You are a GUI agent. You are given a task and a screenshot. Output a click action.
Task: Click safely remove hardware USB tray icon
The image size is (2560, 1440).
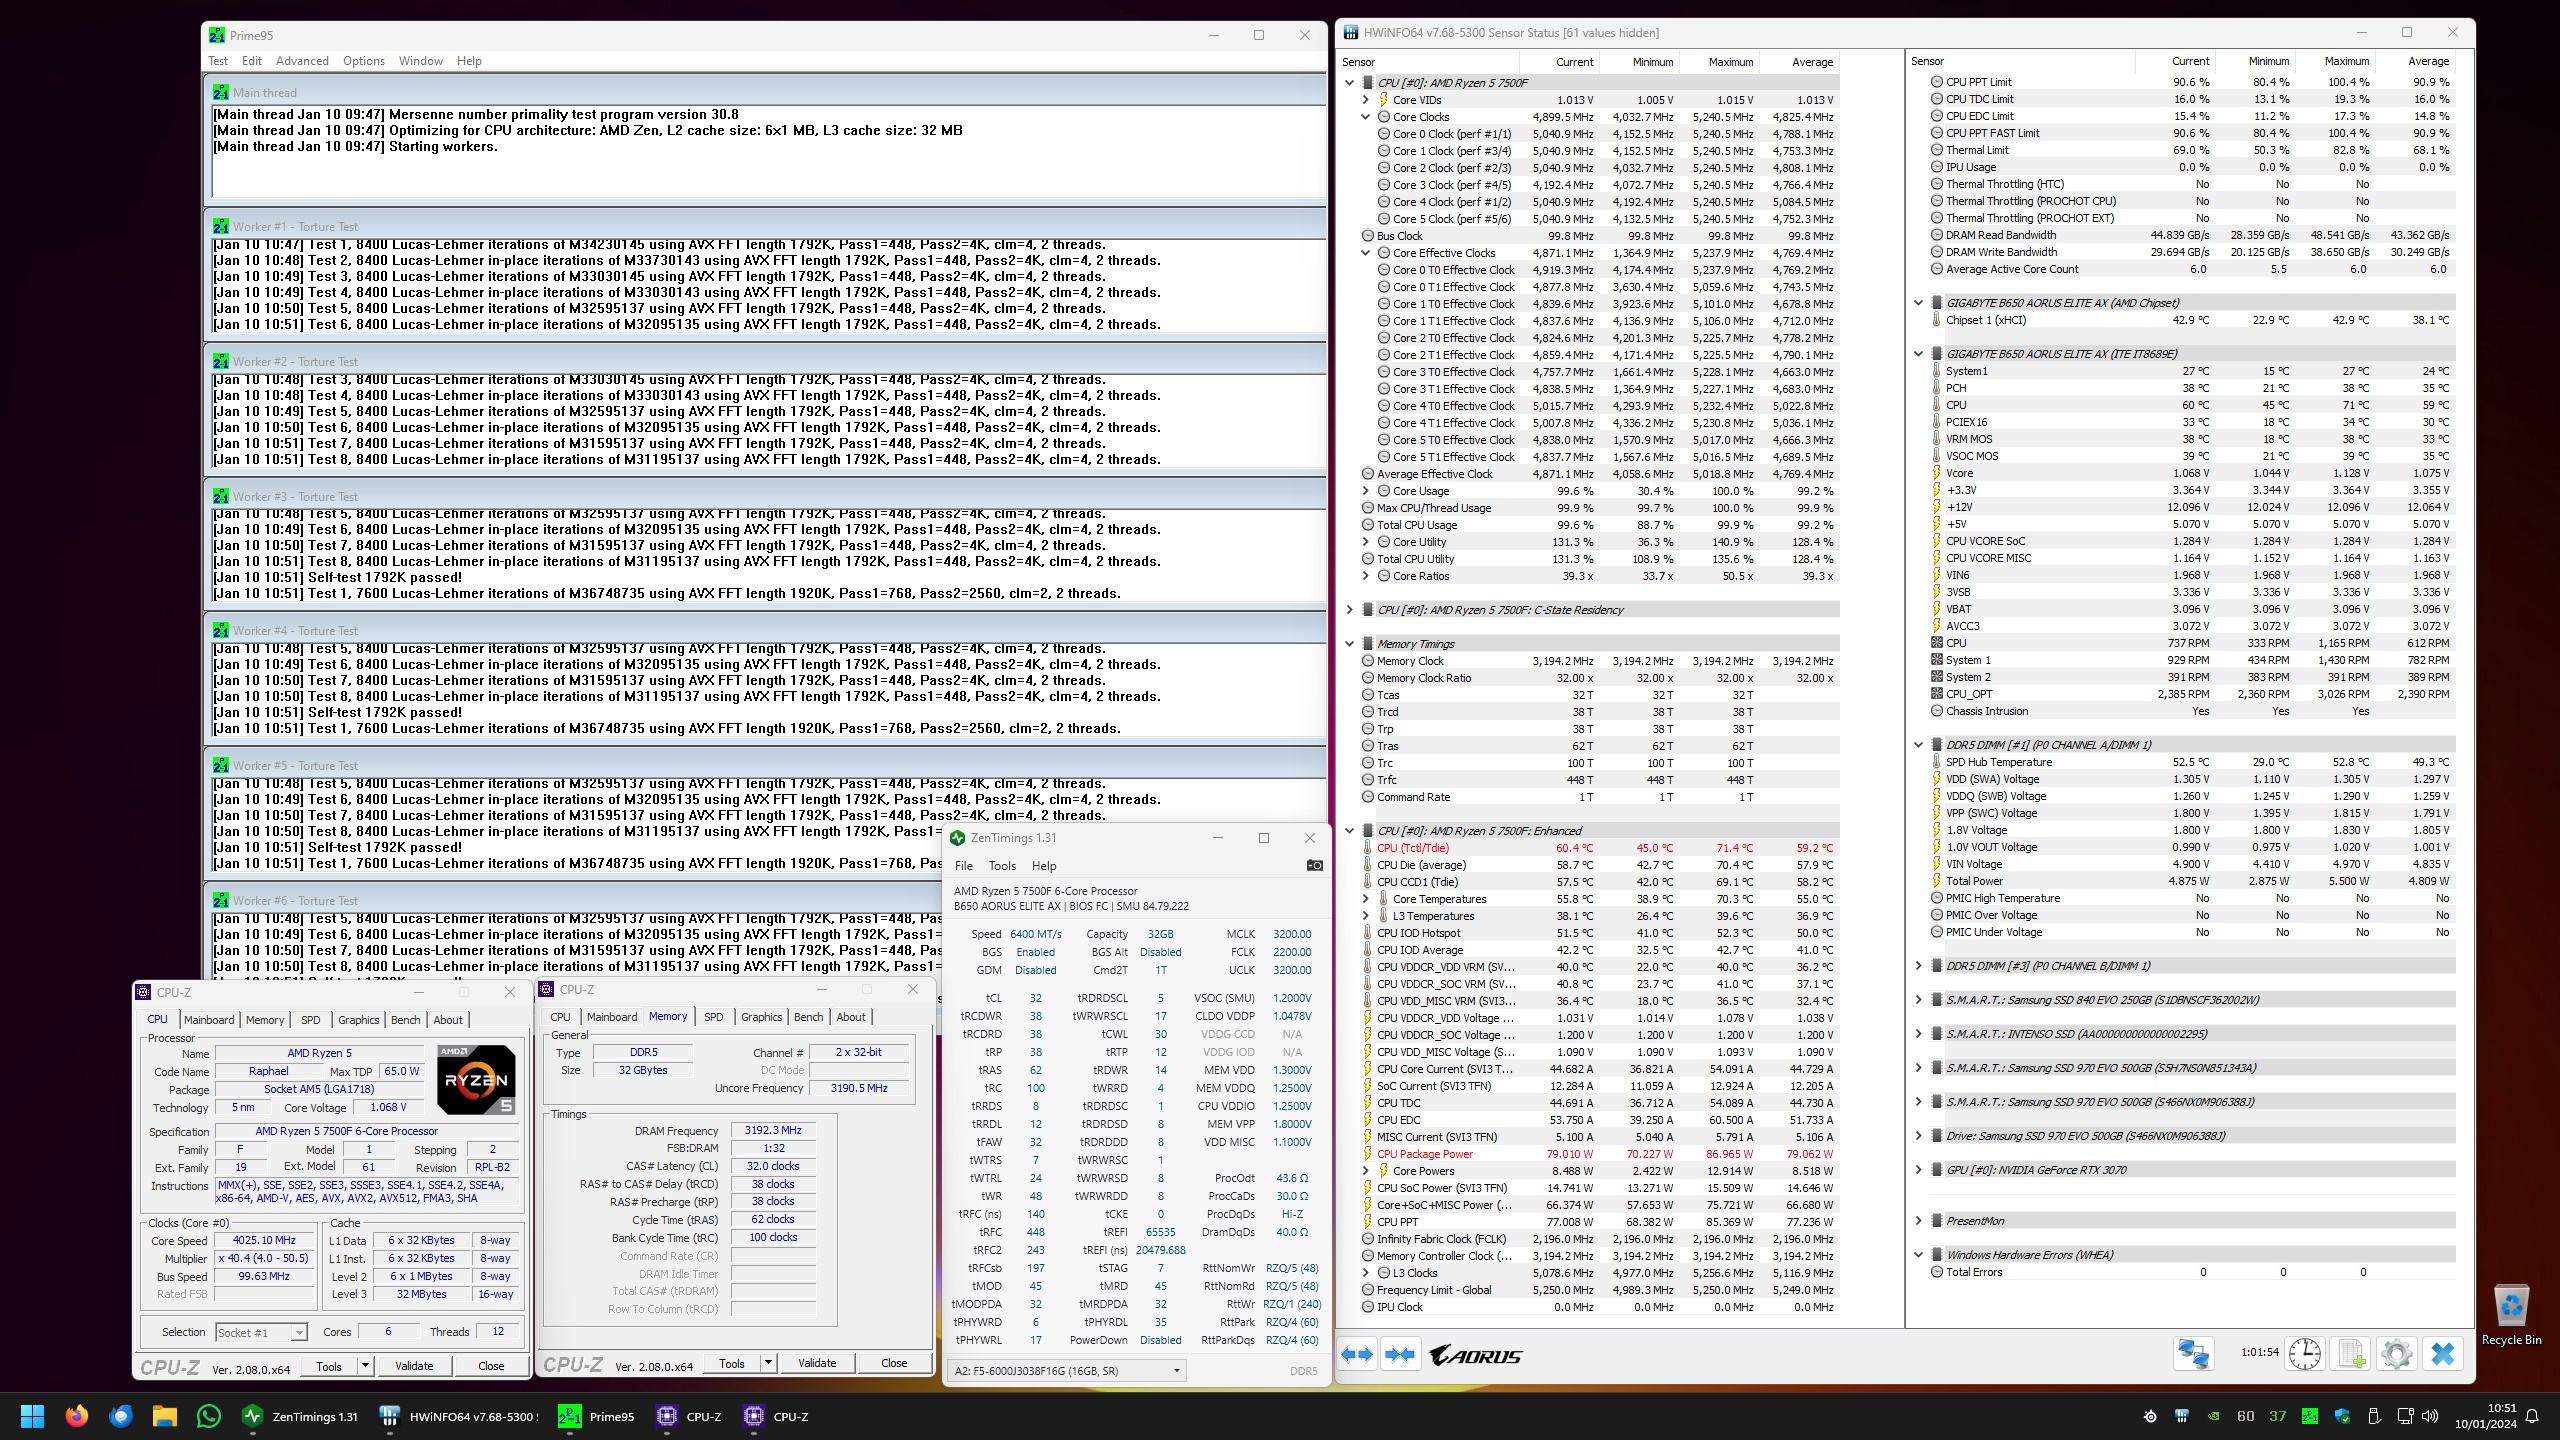pos(2374,1416)
